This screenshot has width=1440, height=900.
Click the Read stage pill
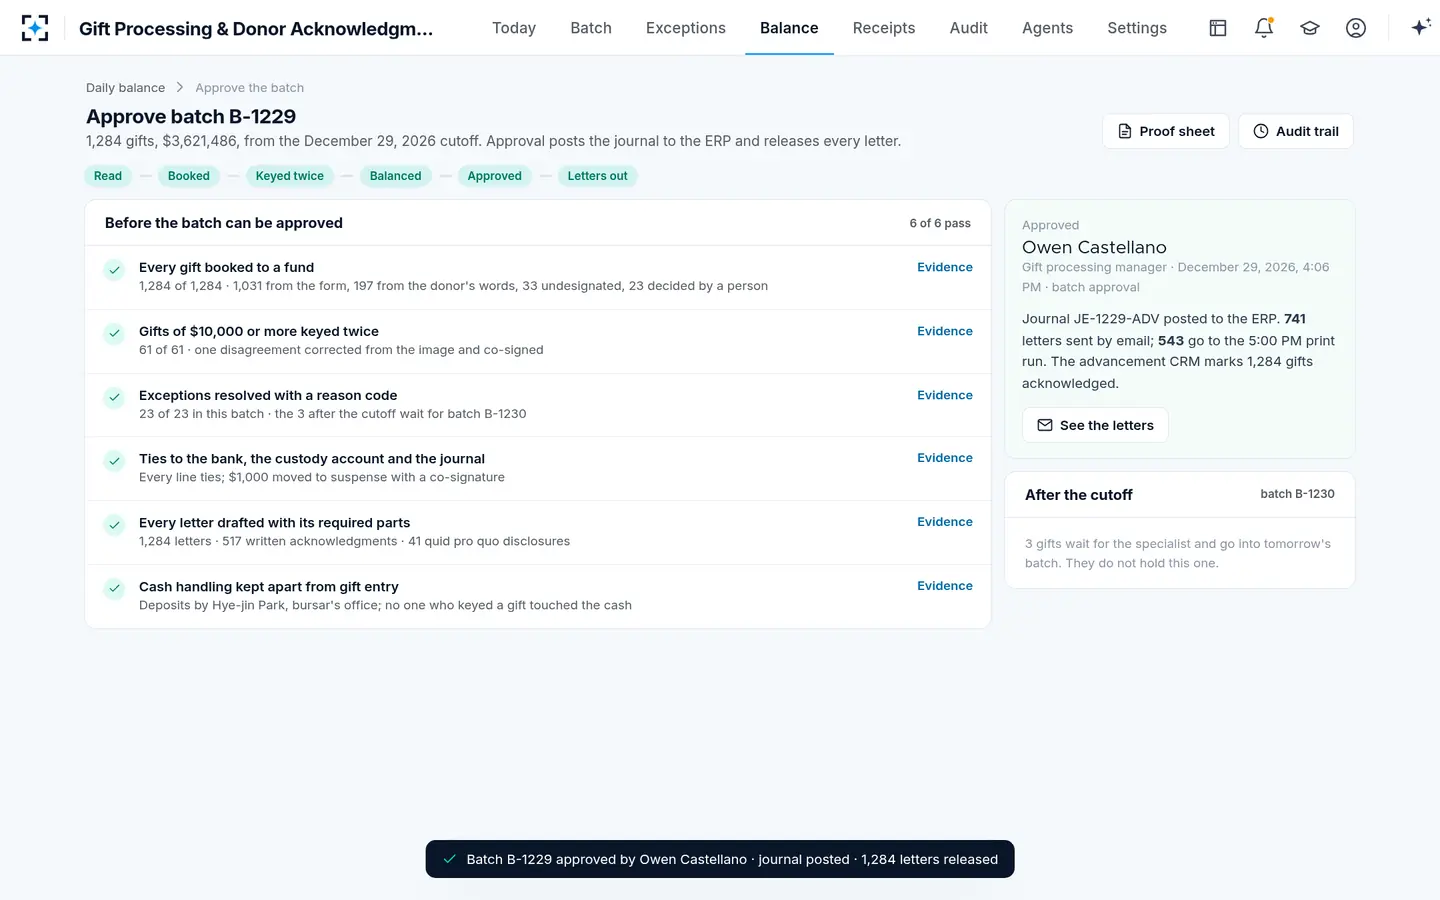pos(108,176)
